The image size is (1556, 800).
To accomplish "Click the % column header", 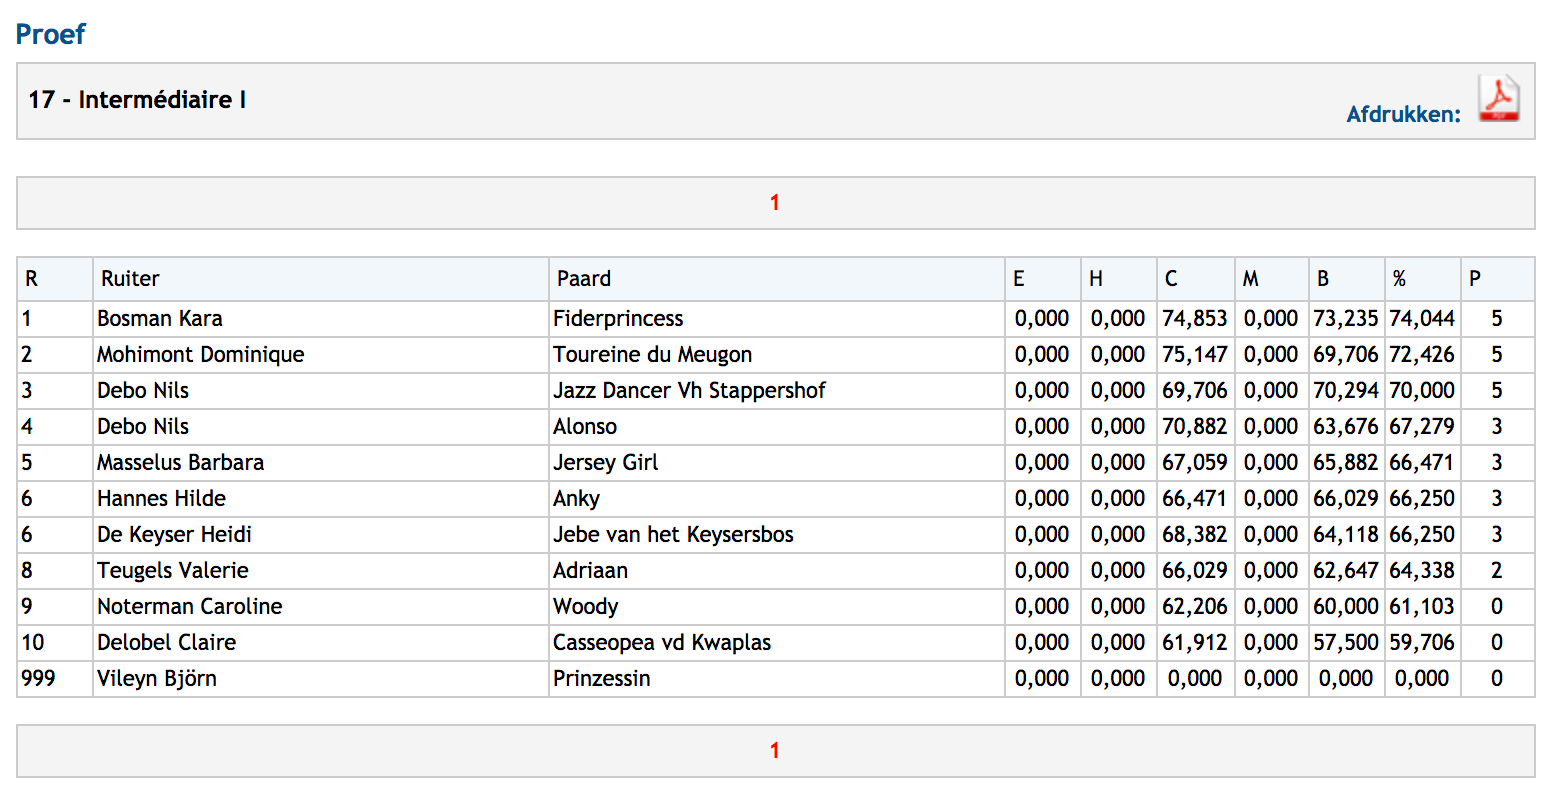I will [x=1399, y=279].
